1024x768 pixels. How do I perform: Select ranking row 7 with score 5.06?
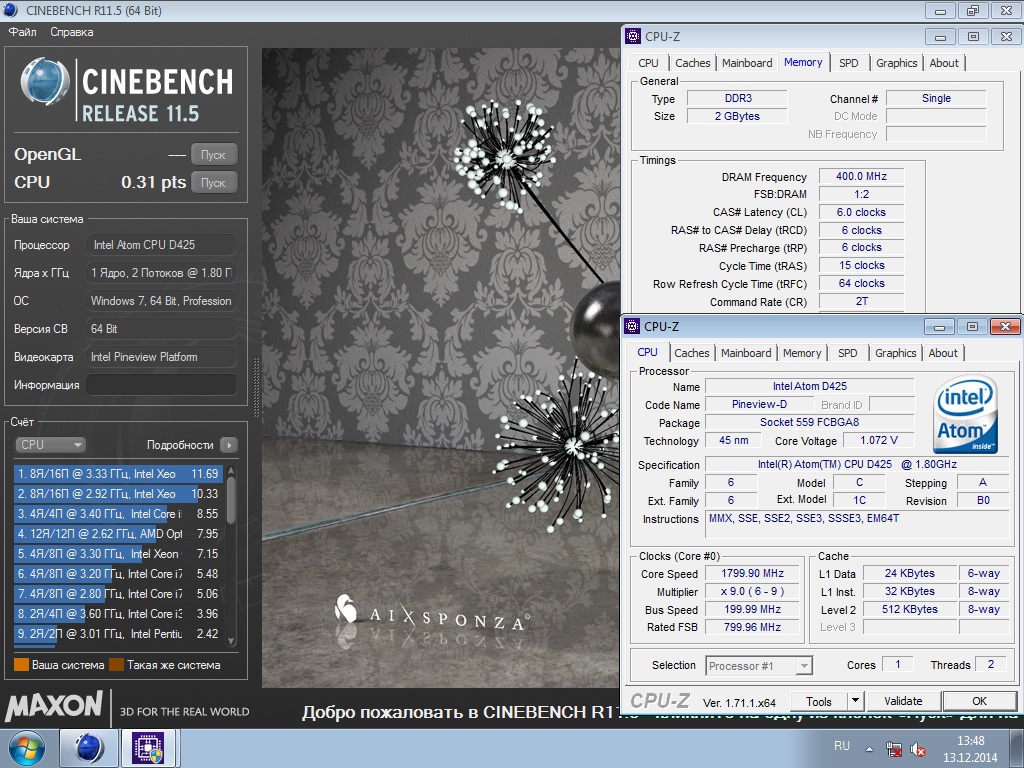(x=118, y=594)
